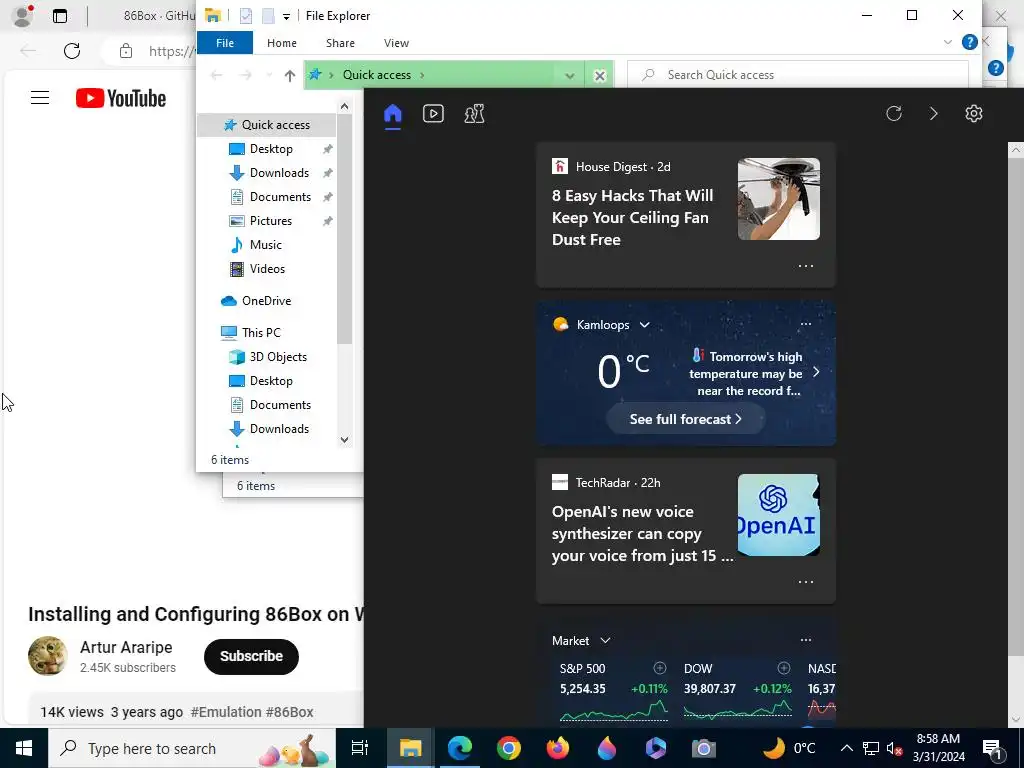Open 3D Objects under This PC
Image resolution: width=1024 pixels, height=768 pixels.
point(278,357)
